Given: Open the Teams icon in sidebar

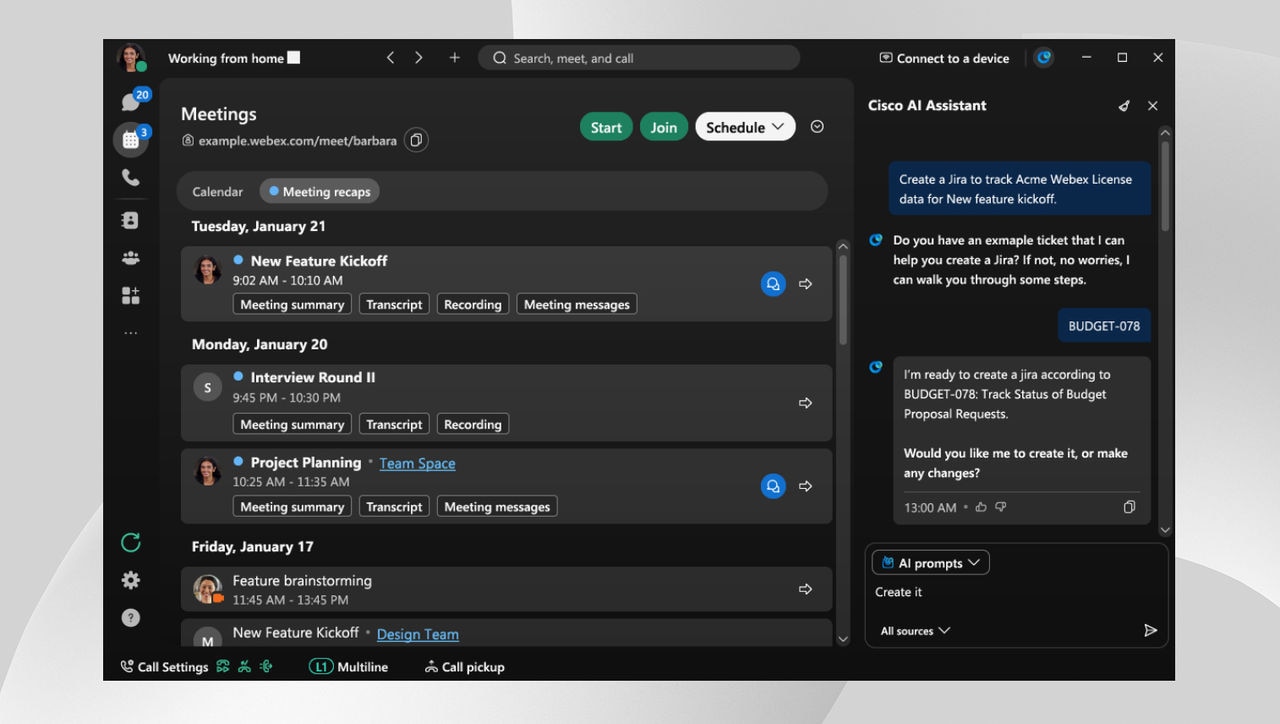Looking at the screenshot, I should pos(131,258).
